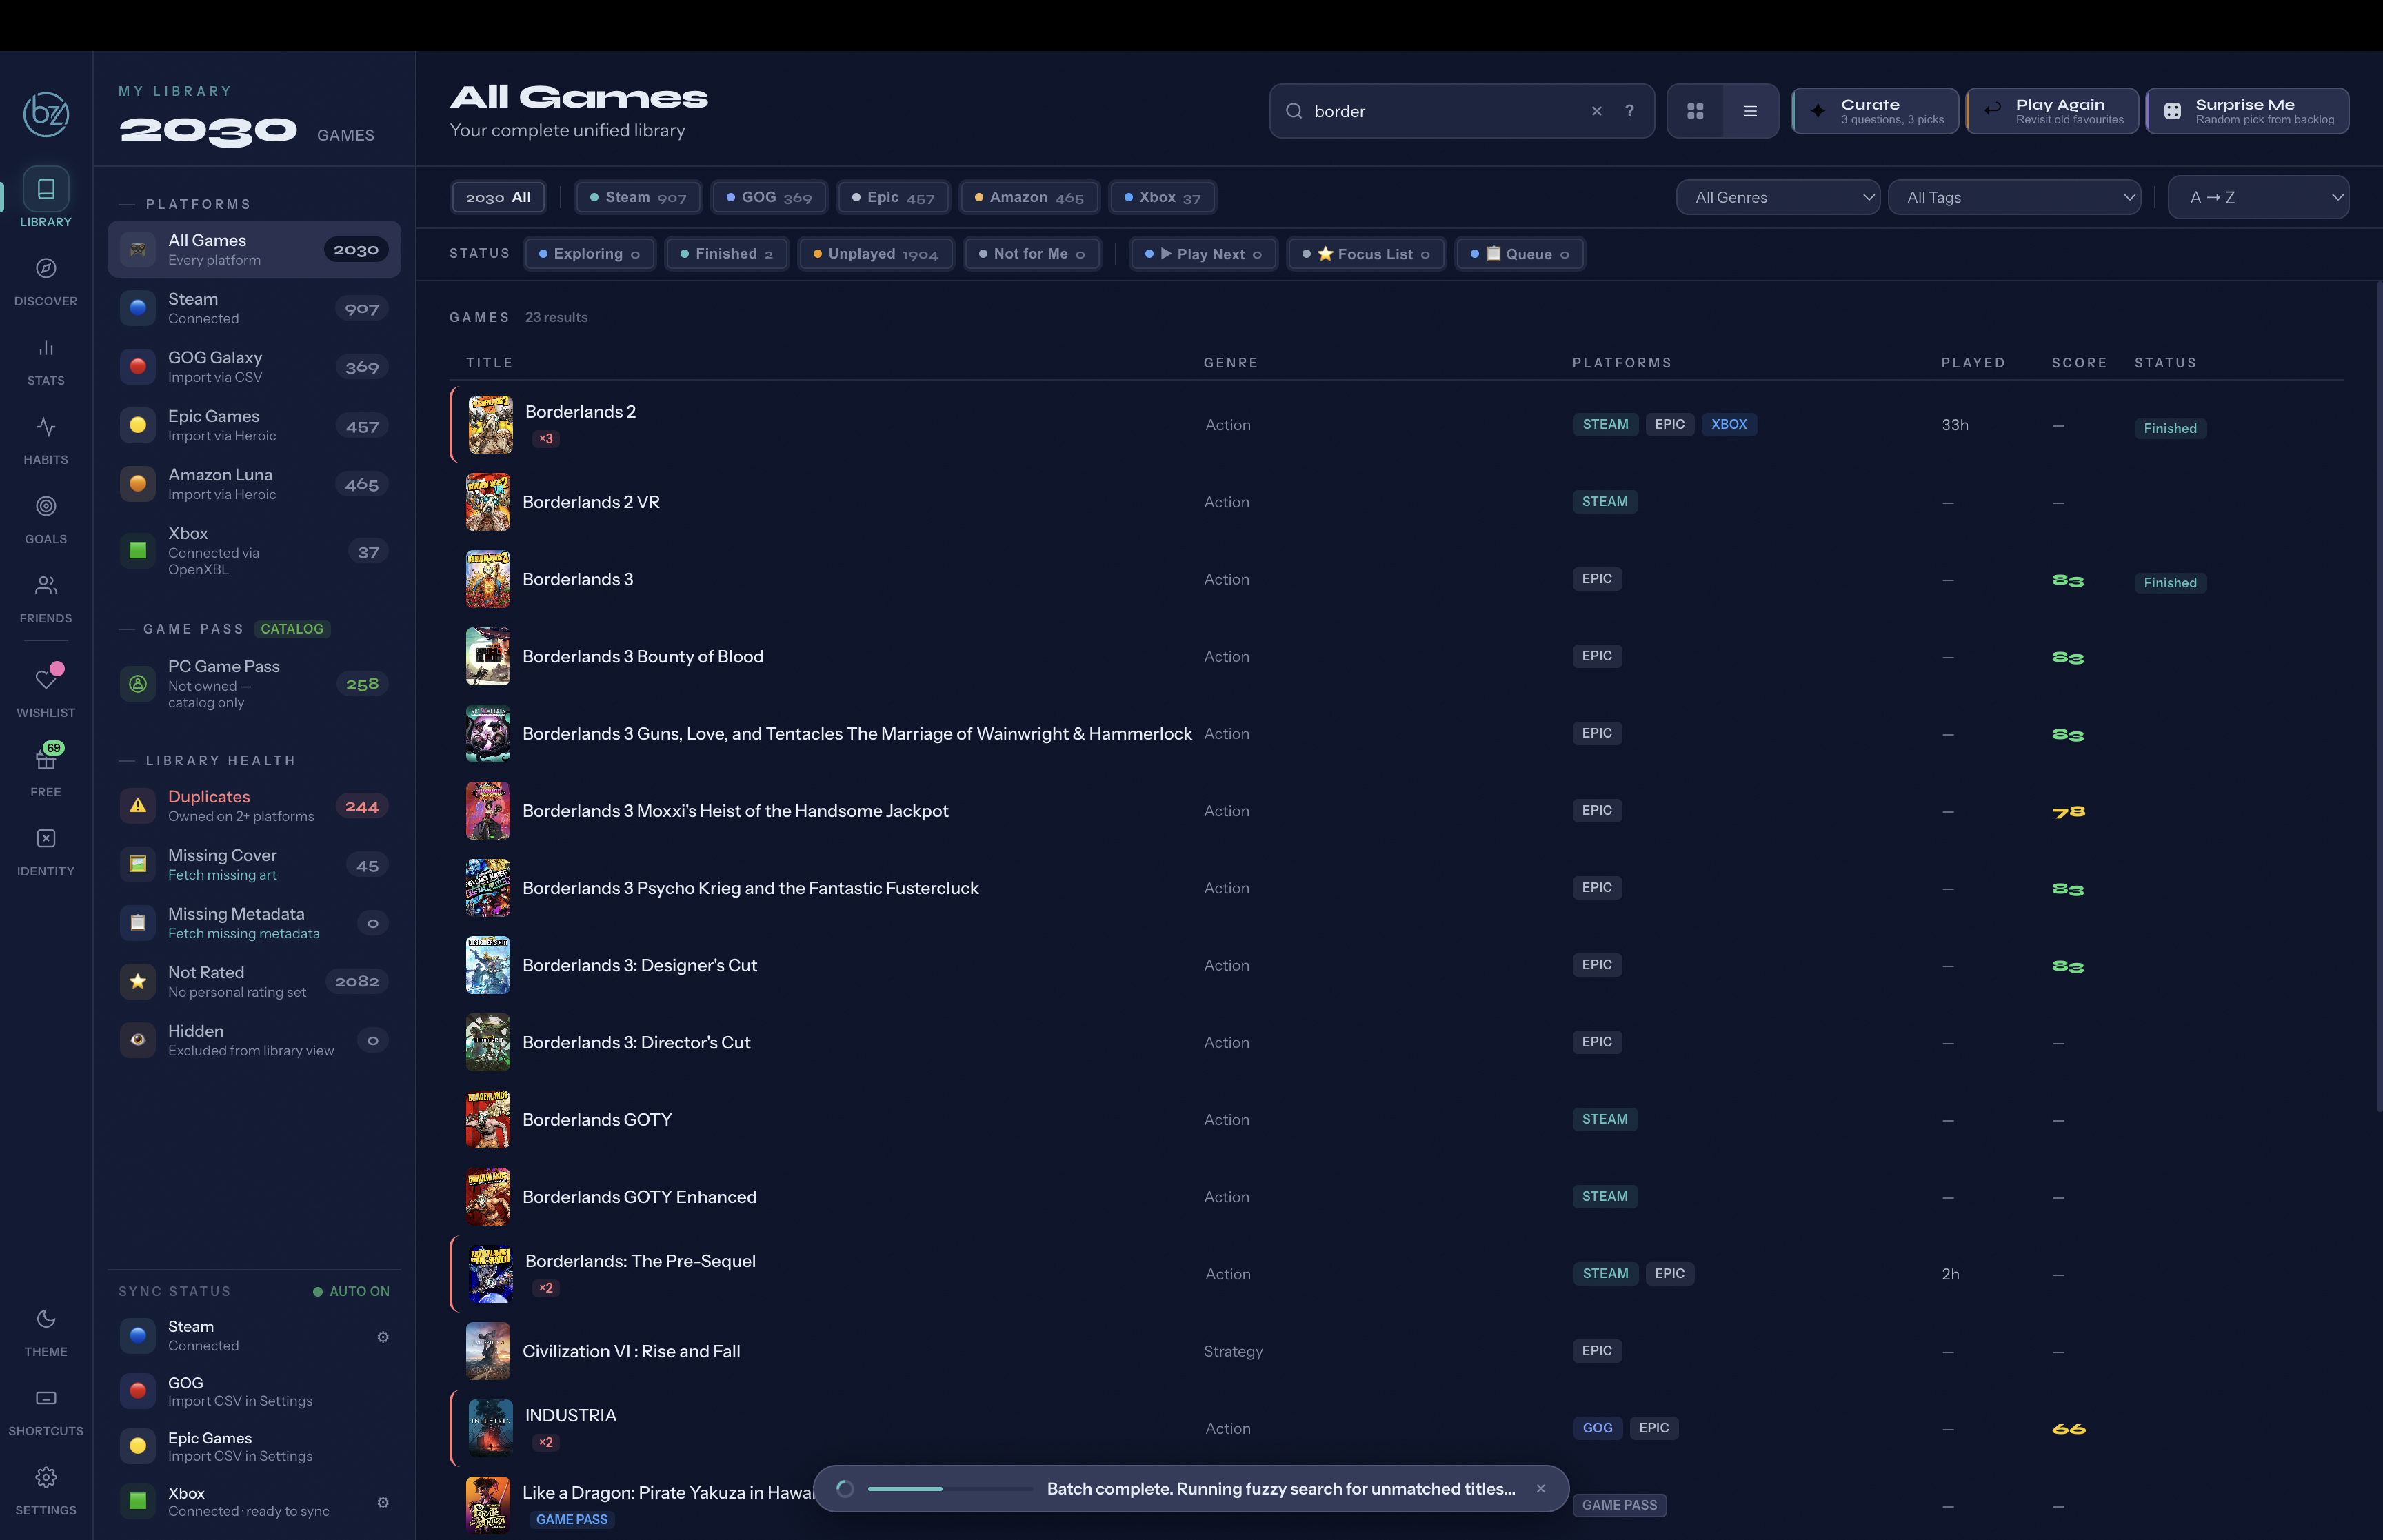Screen dimensions: 2383x1540
Task: Click the Play Again button
Action: 2052,111
